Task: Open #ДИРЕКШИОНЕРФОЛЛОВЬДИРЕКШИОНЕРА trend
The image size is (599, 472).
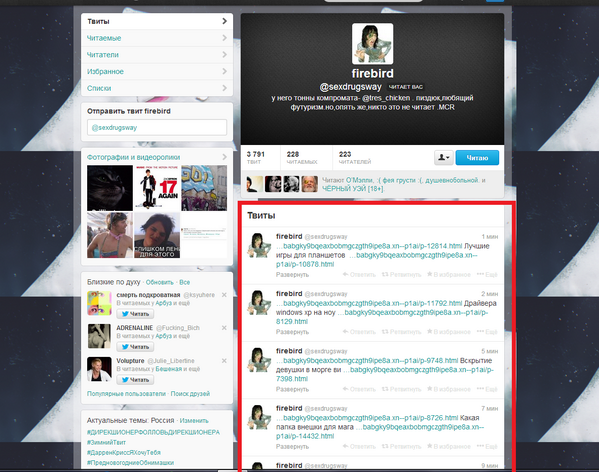Action: pos(153,432)
